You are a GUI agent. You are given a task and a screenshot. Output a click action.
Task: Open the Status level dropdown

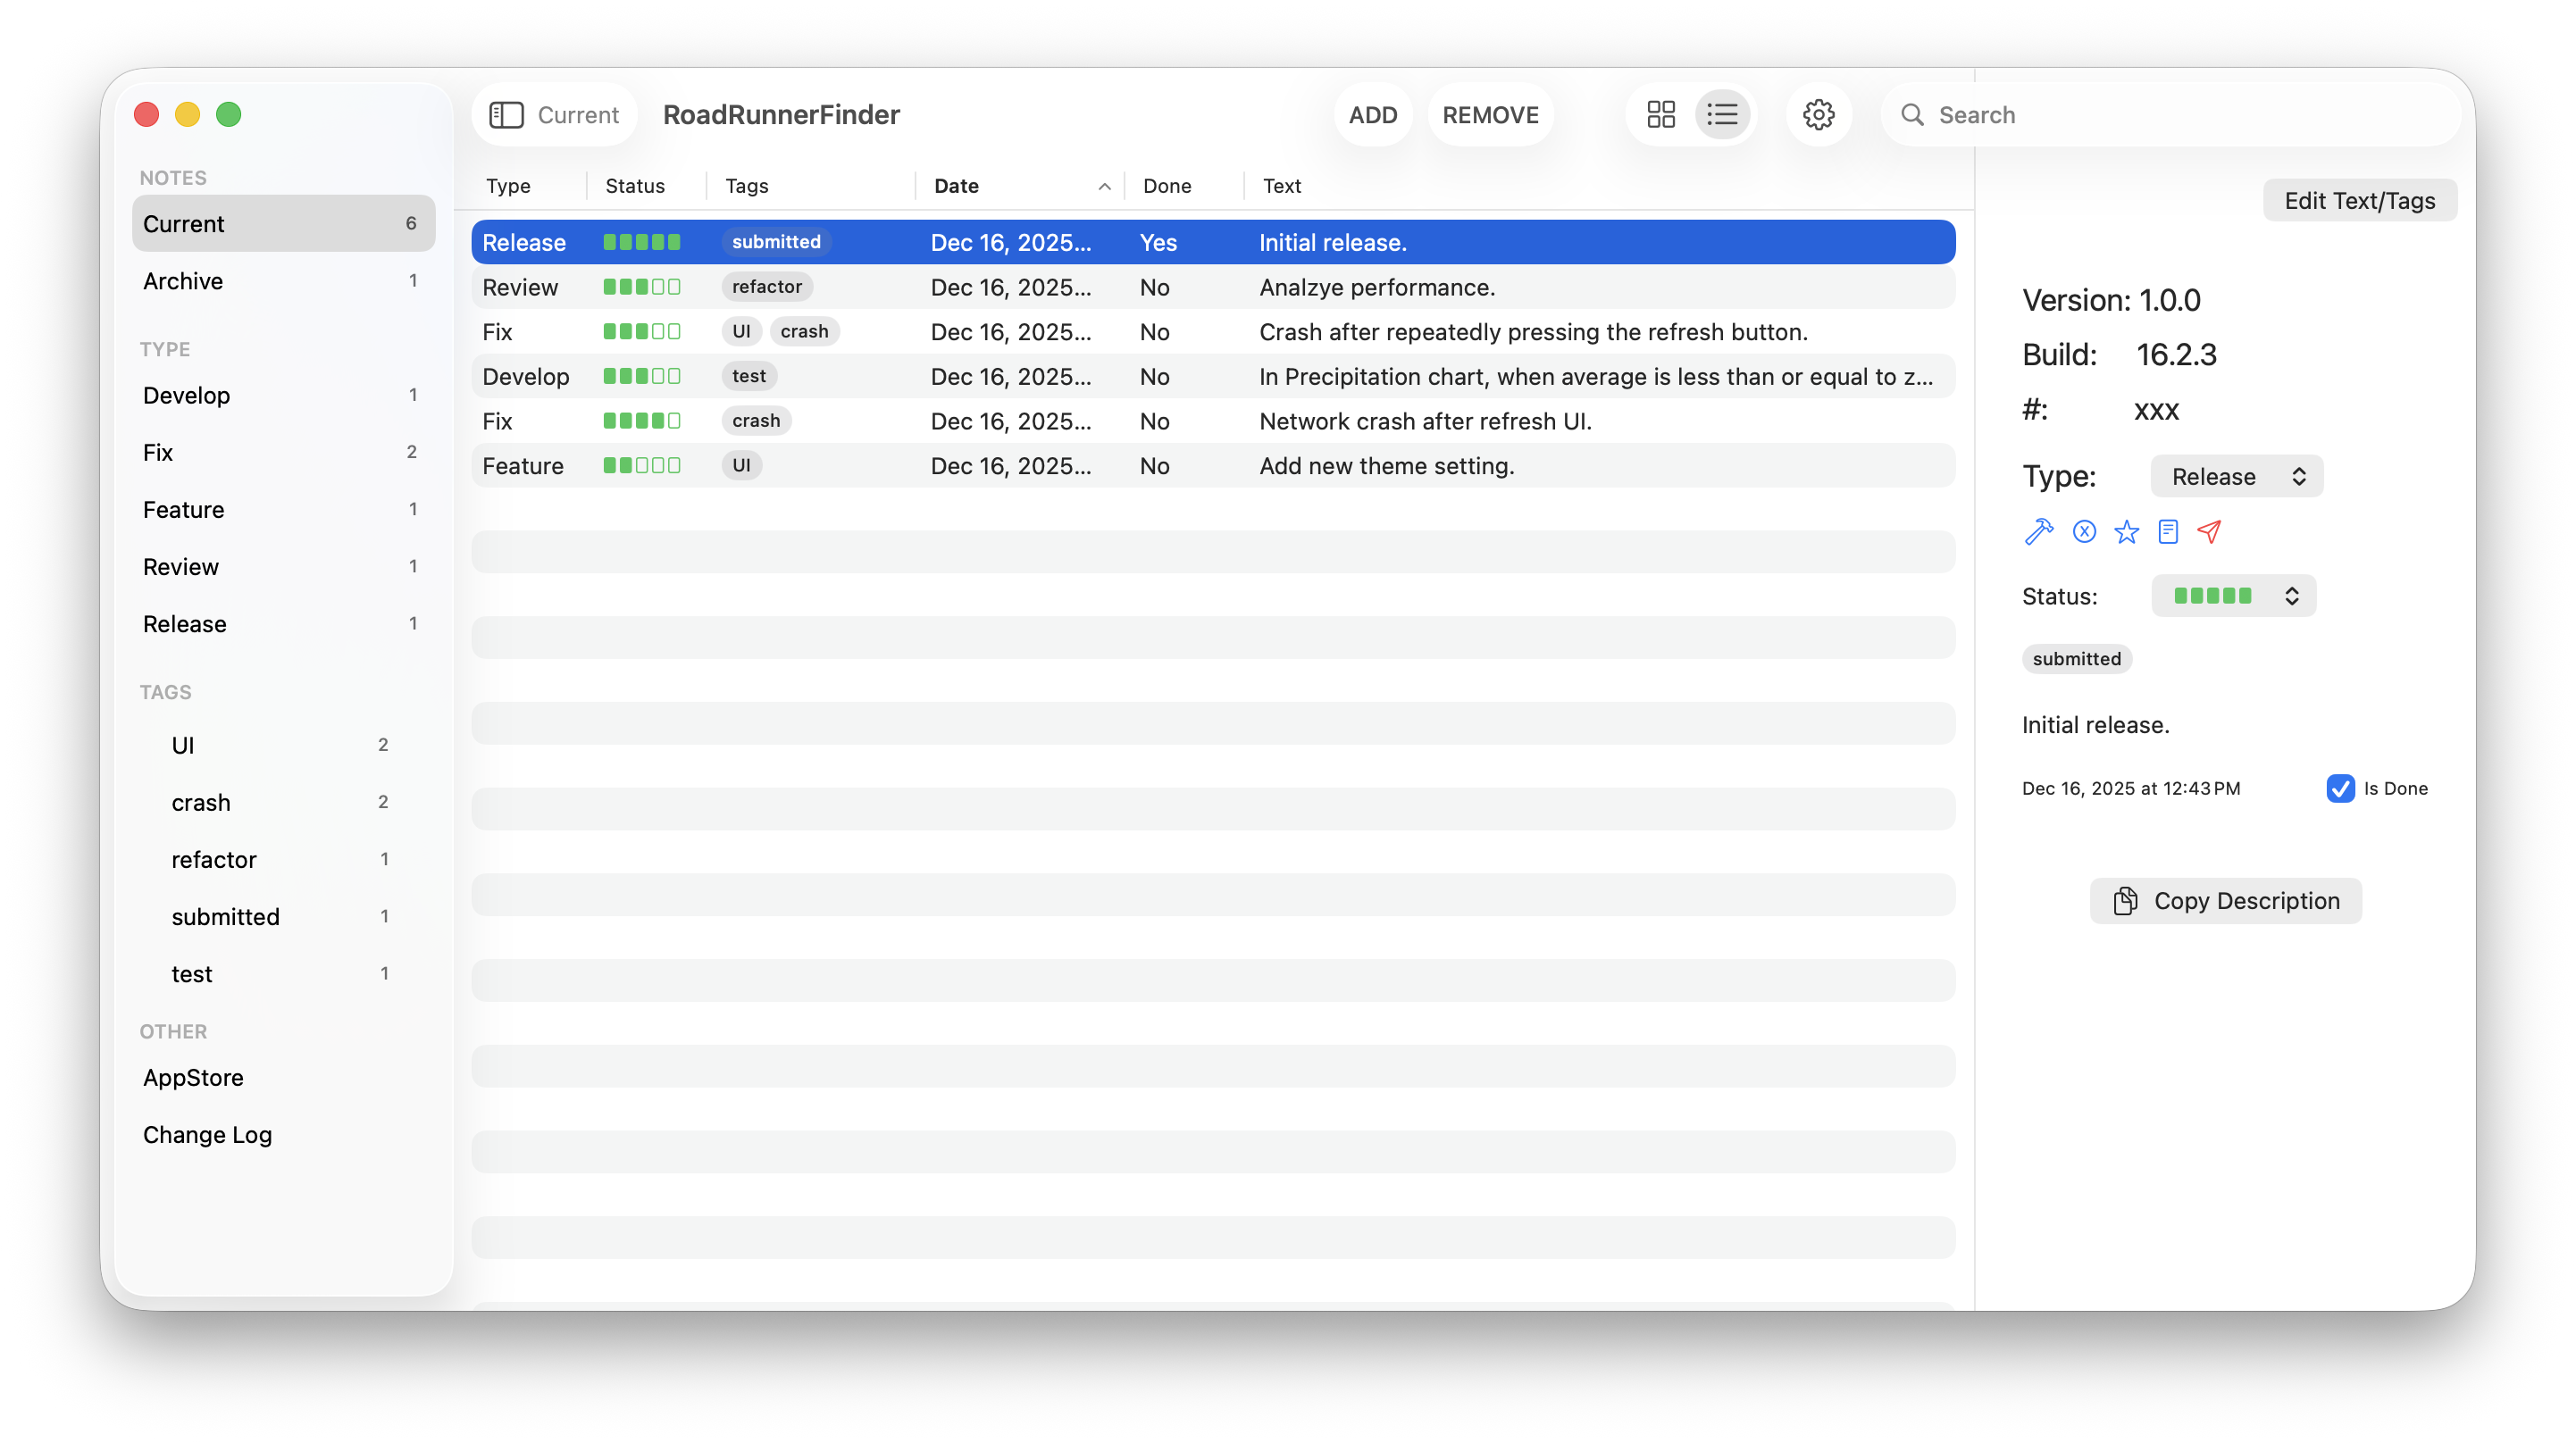(x=2233, y=596)
